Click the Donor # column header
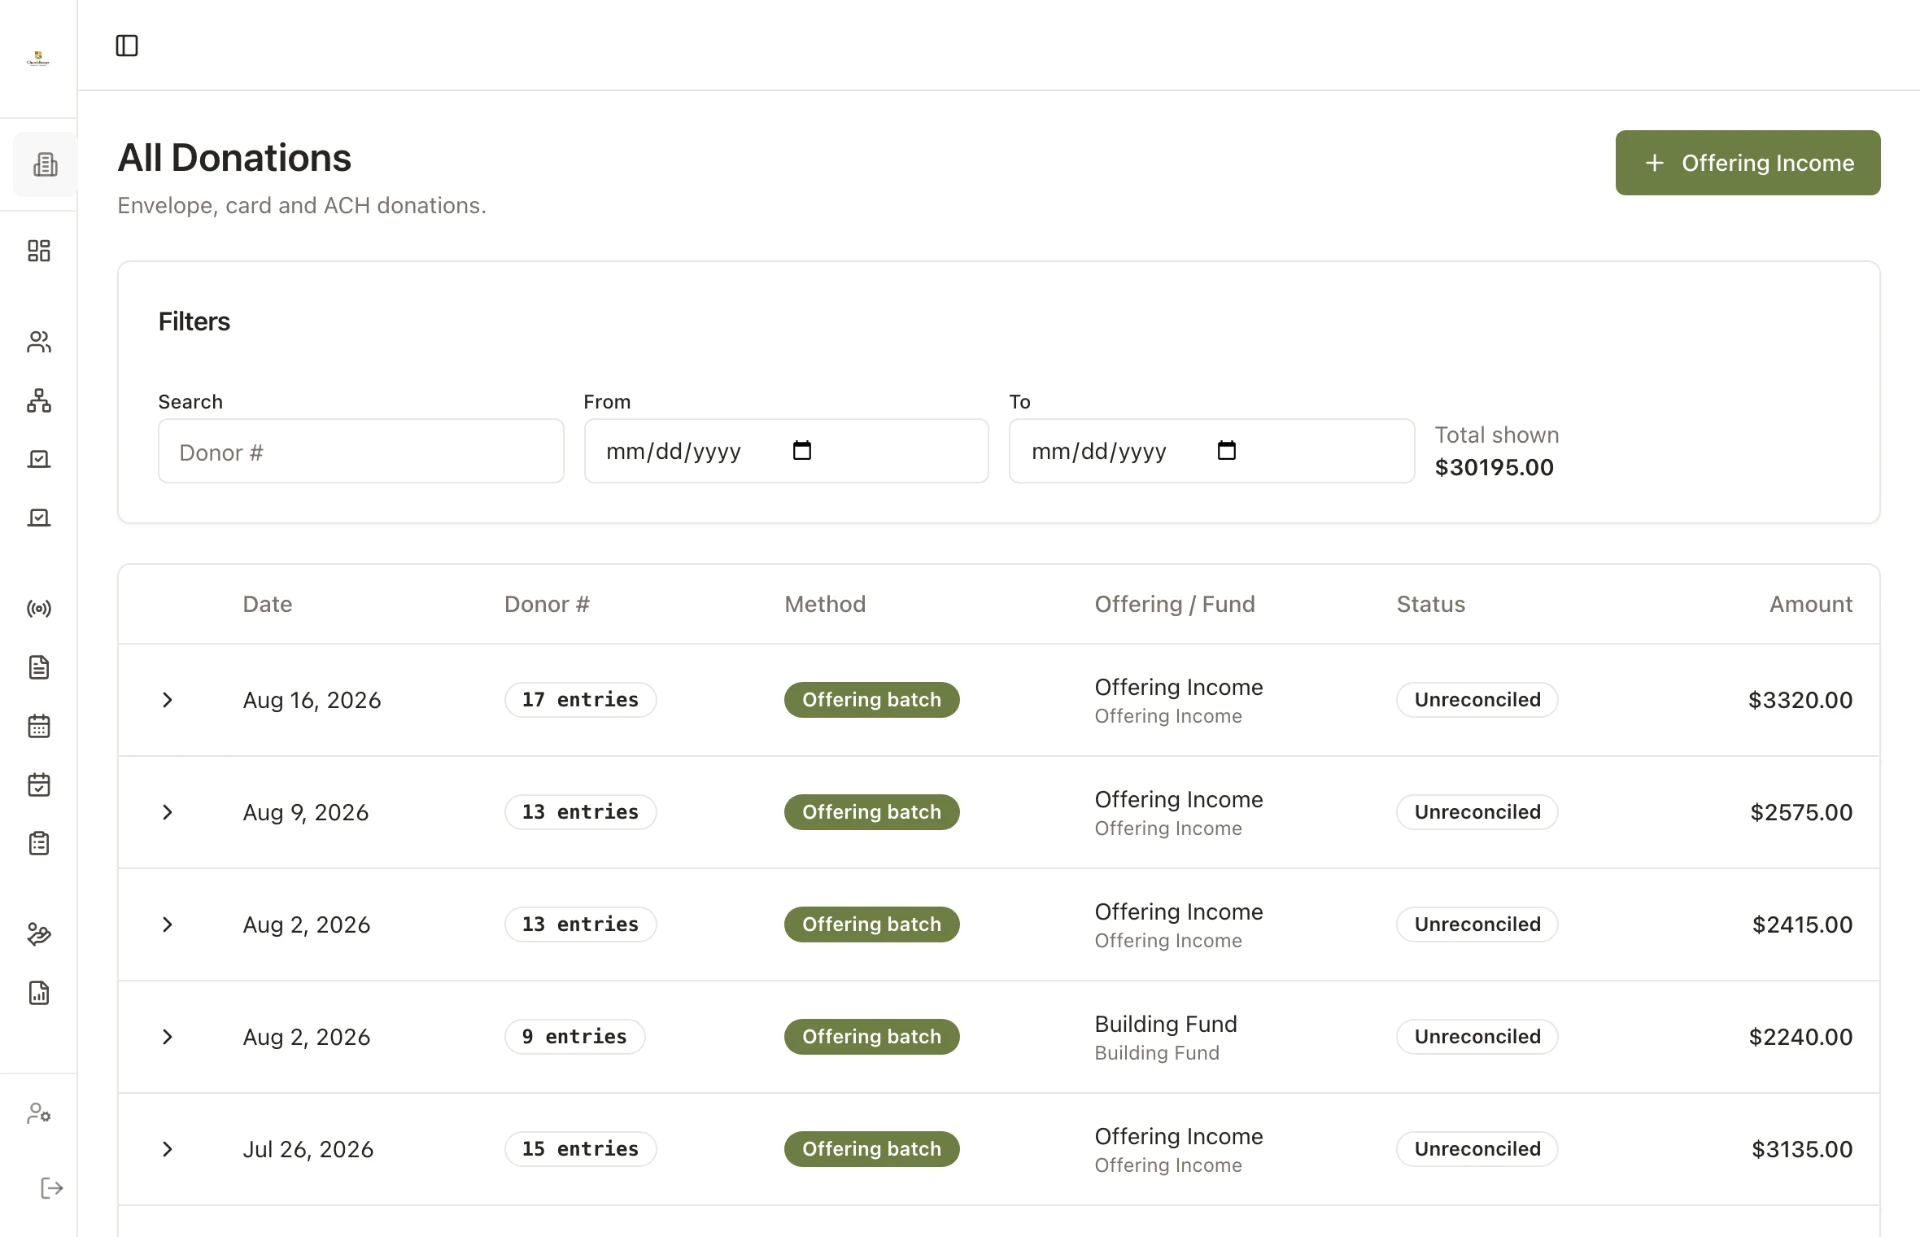Image resolution: width=1920 pixels, height=1237 pixels. click(x=547, y=604)
